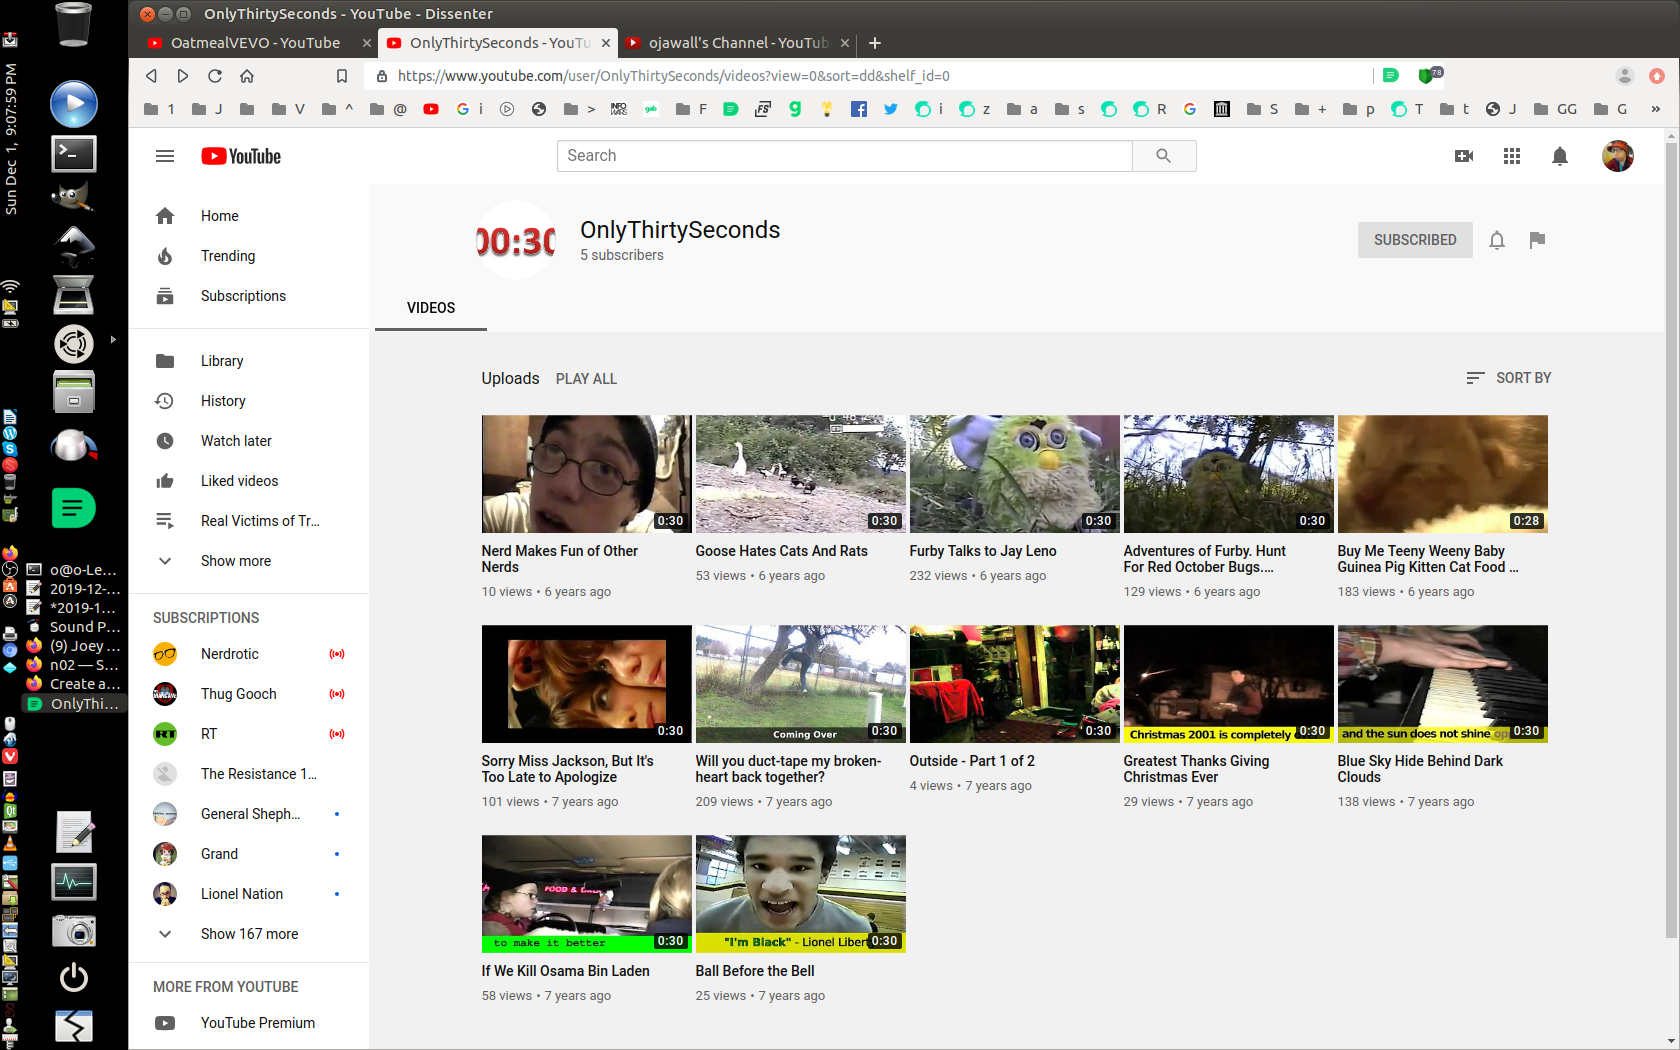The height and width of the screenshot is (1050, 1680).
Task: Select the VIDEOS channel tab
Action: coord(430,308)
